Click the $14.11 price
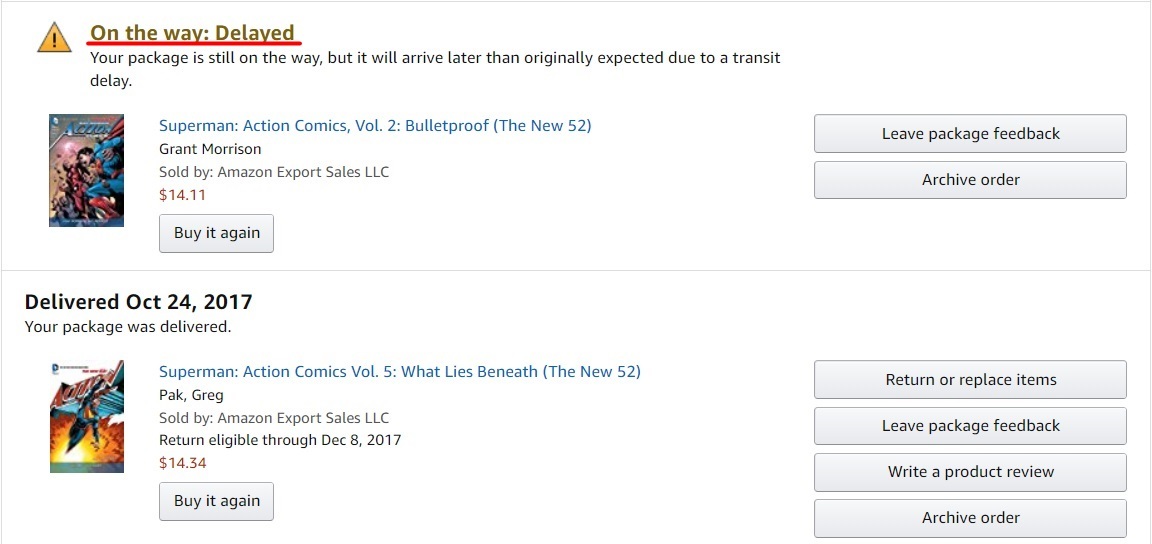The width and height of the screenshot is (1152, 544). tap(182, 195)
